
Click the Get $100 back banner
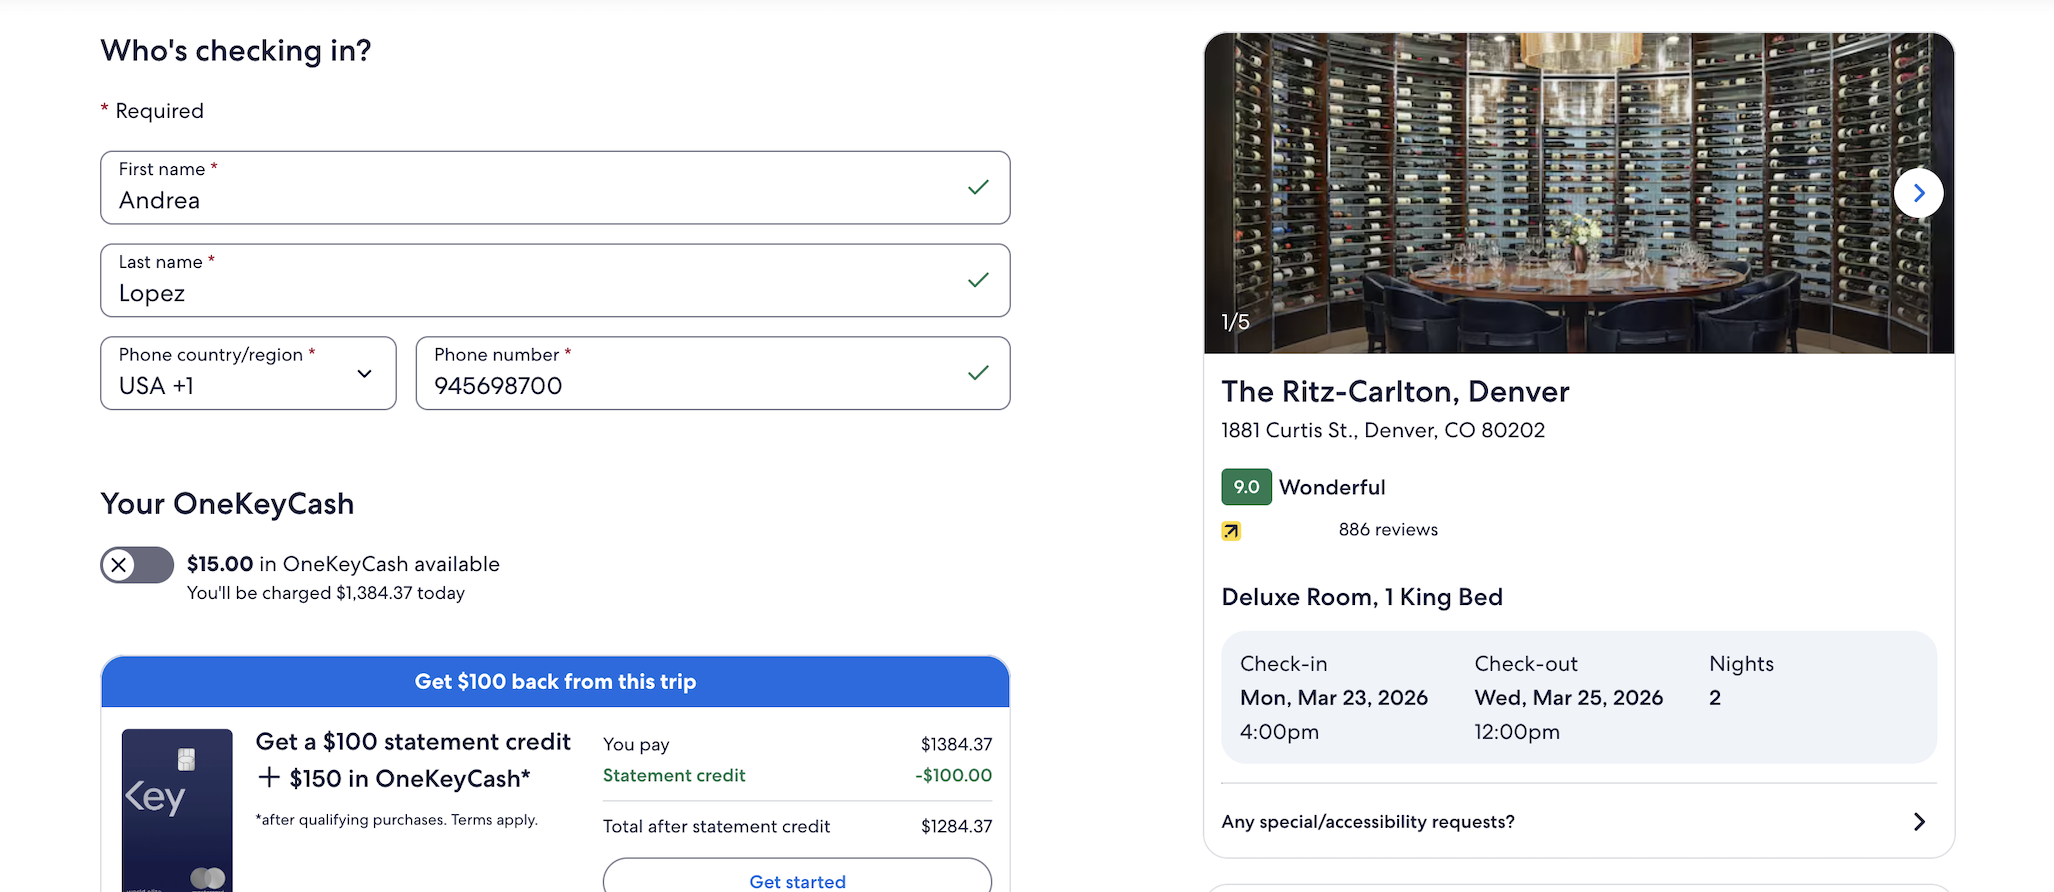(555, 682)
